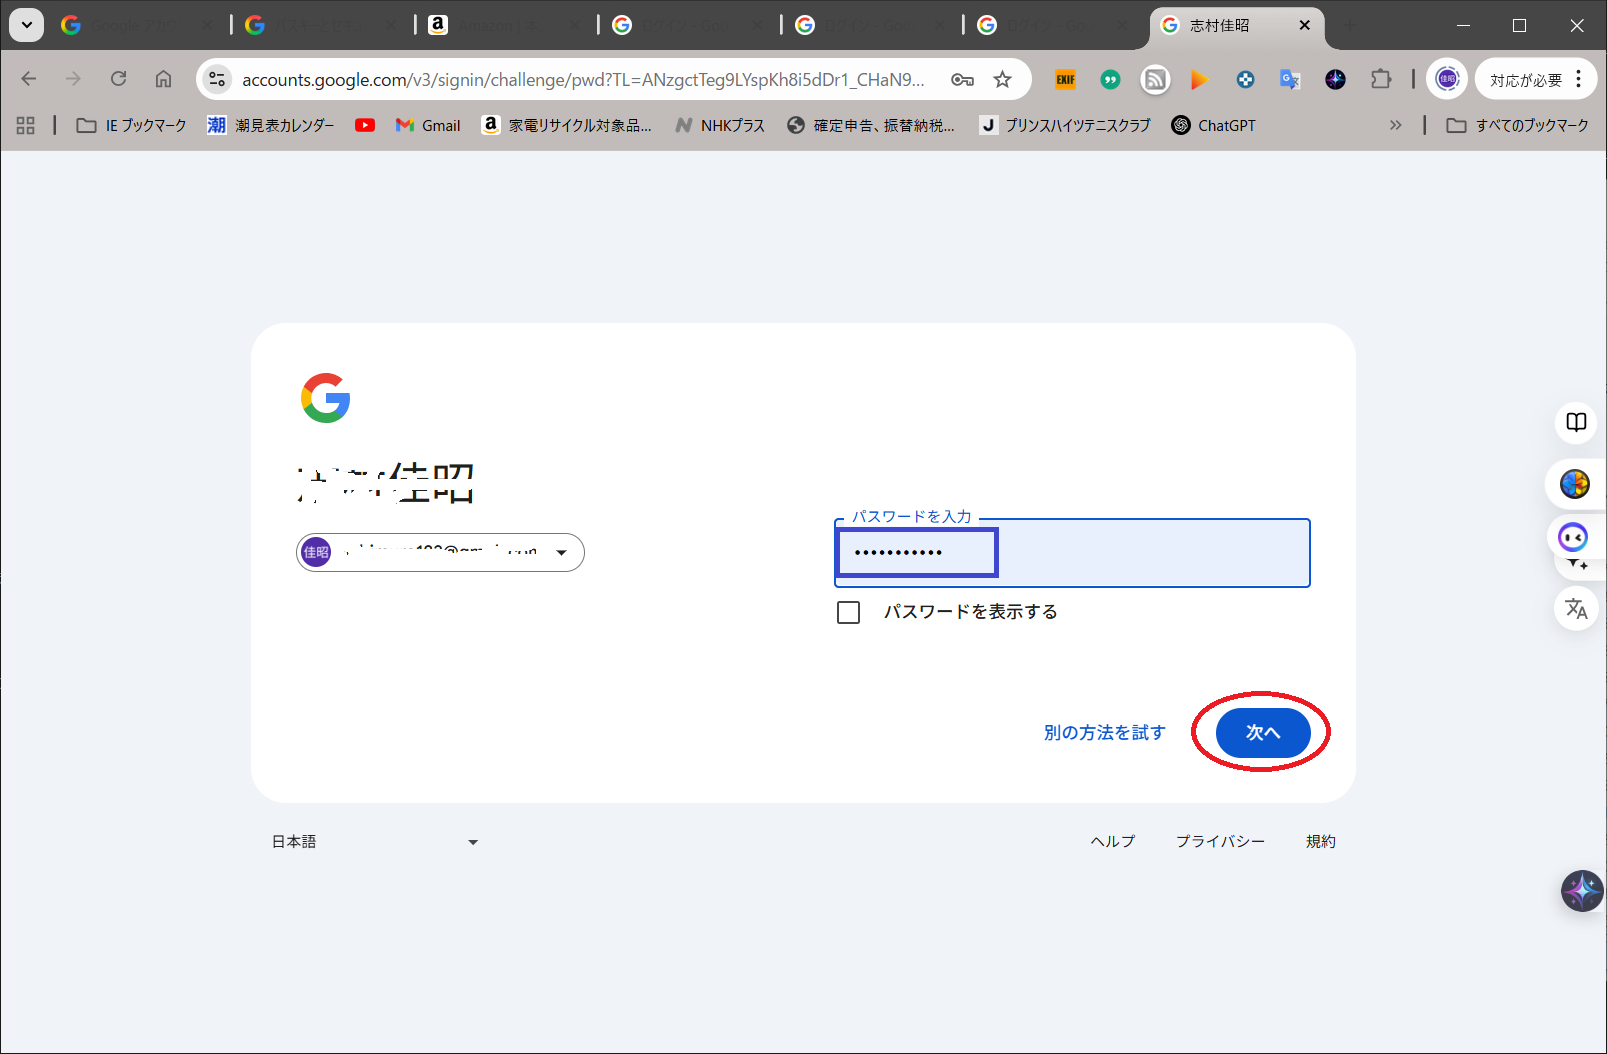Show hidden bookmarks via the chevron
Viewport: 1607px width, 1054px height.
[1395, 125]
